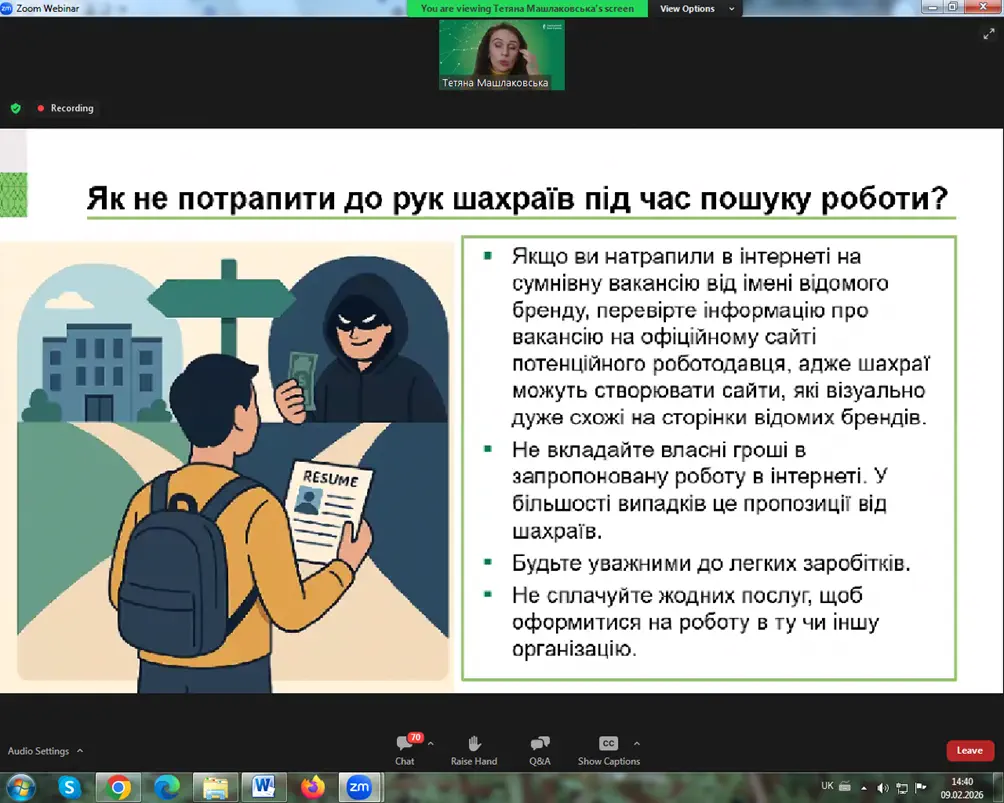This screenshot has width=1004, height=803.
Task: Open the Chat panel
Action: coord(404,748)
